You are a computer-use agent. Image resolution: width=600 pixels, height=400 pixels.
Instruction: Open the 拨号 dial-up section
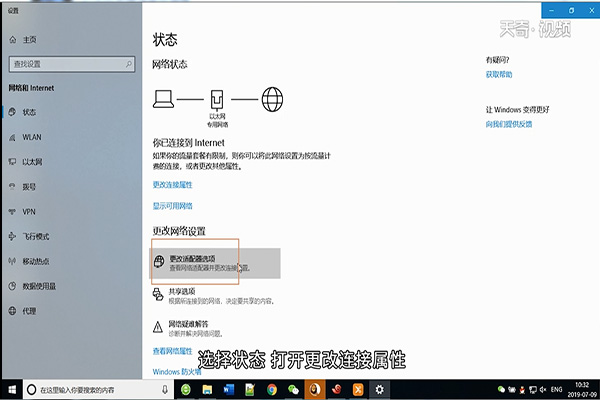tap(28, 187)
